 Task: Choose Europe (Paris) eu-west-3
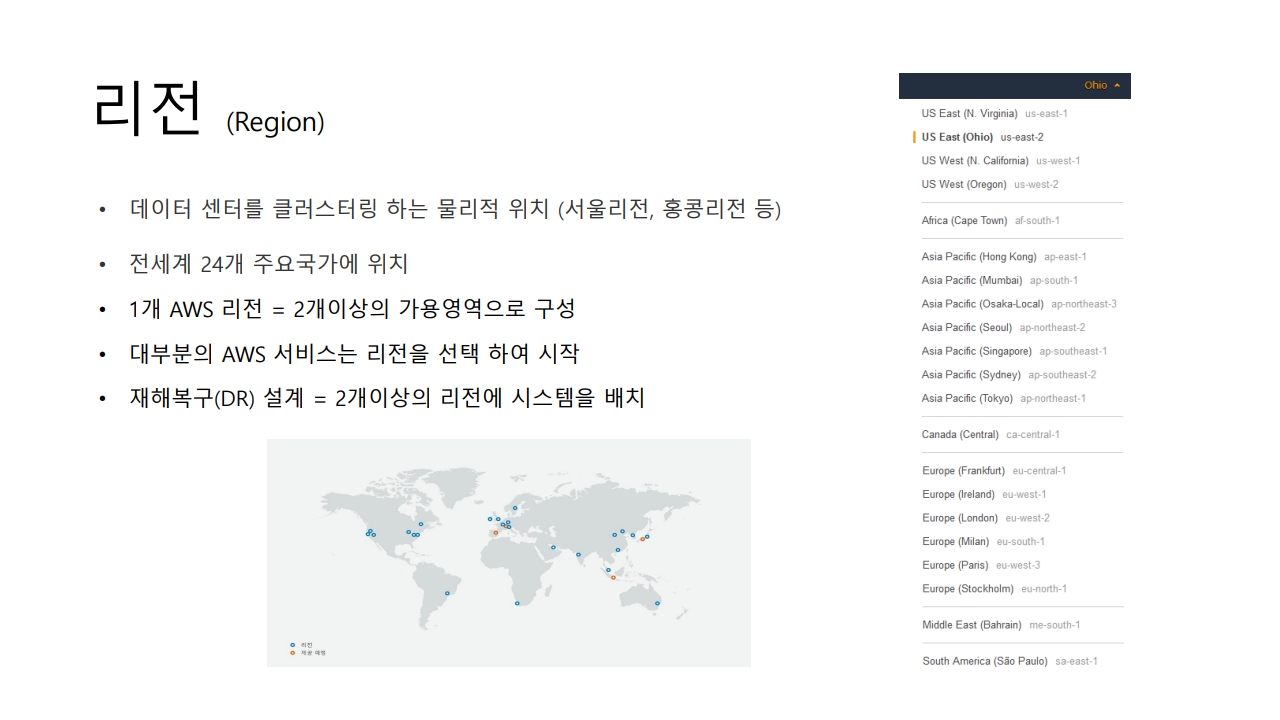(981, 565)
